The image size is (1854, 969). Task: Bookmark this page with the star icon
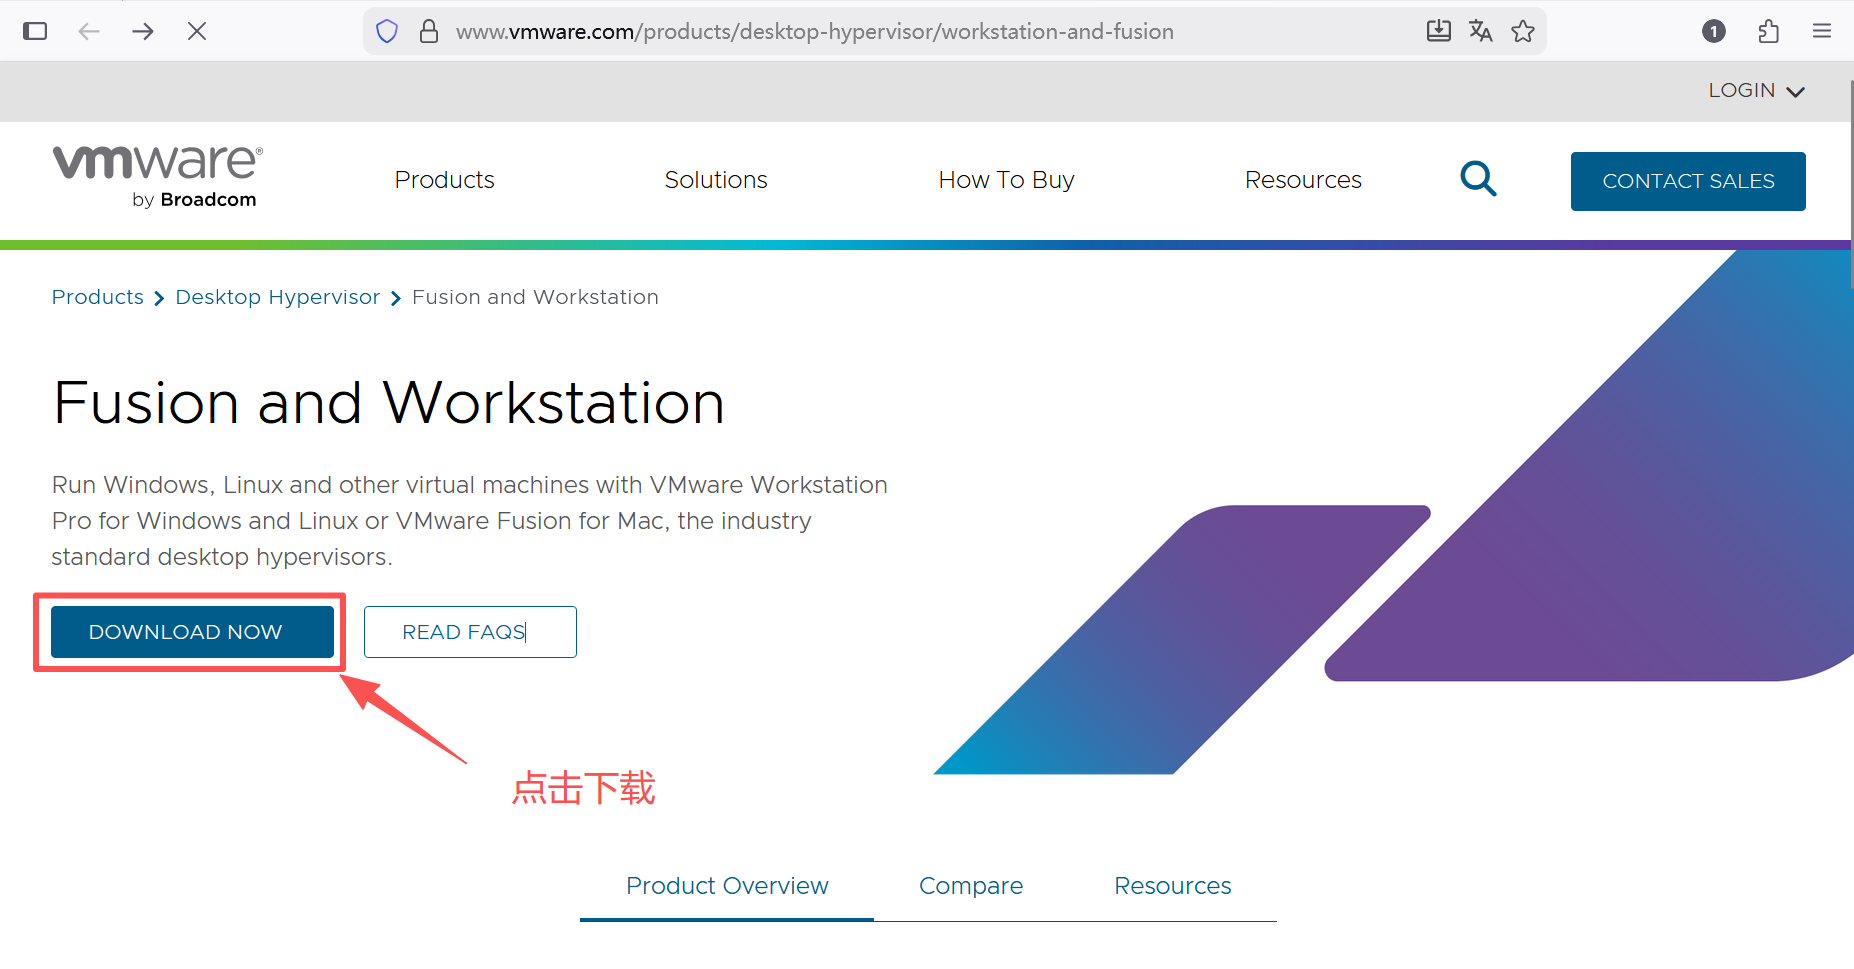(1523, 31)
